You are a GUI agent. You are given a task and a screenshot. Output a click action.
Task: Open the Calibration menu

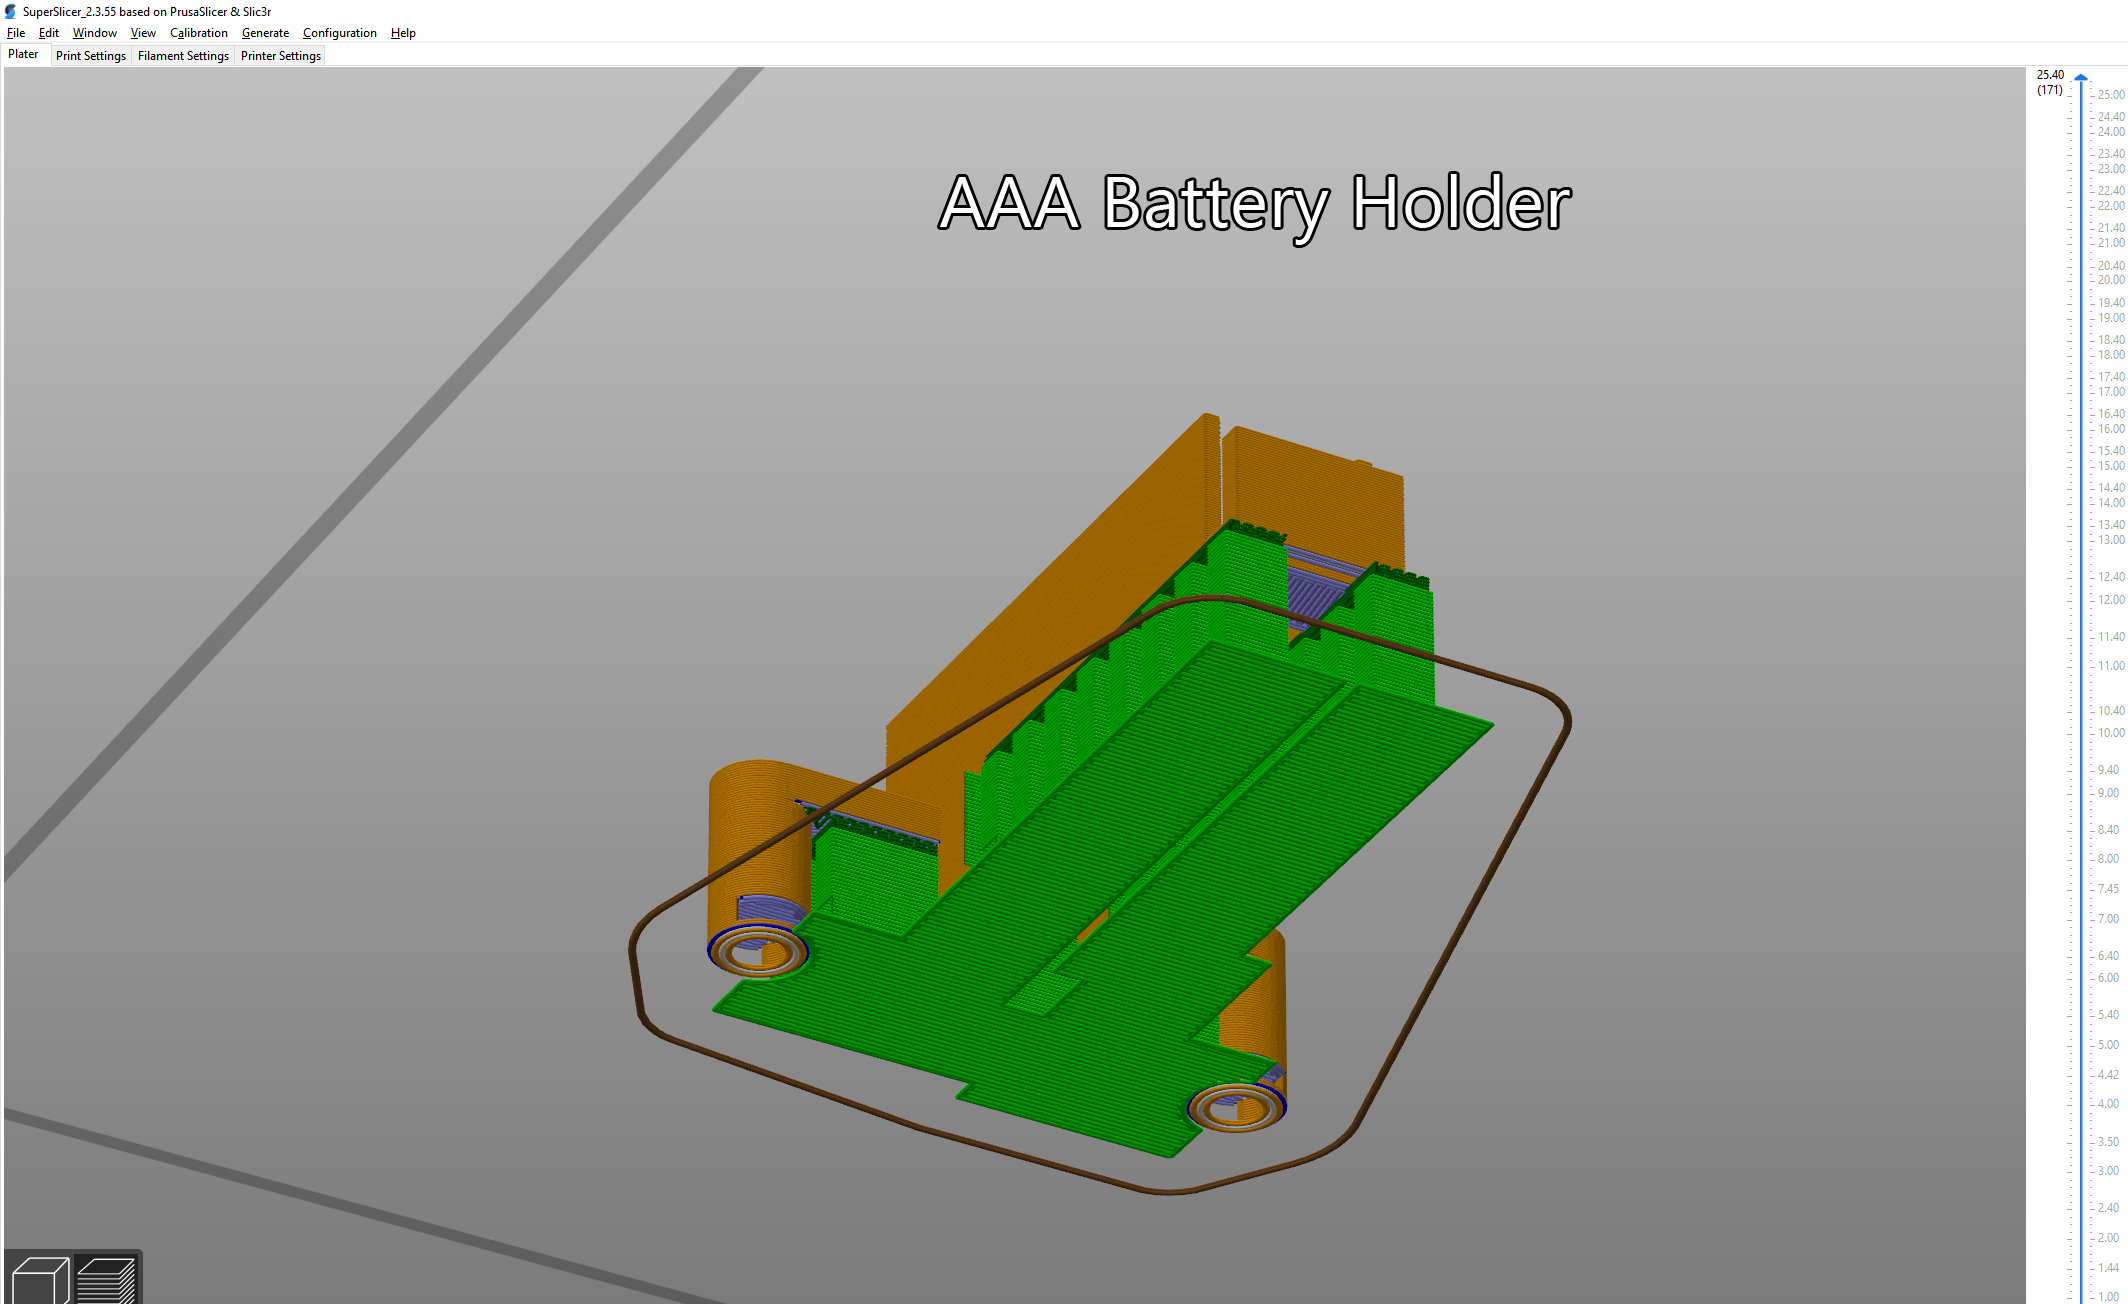(198, 32)
